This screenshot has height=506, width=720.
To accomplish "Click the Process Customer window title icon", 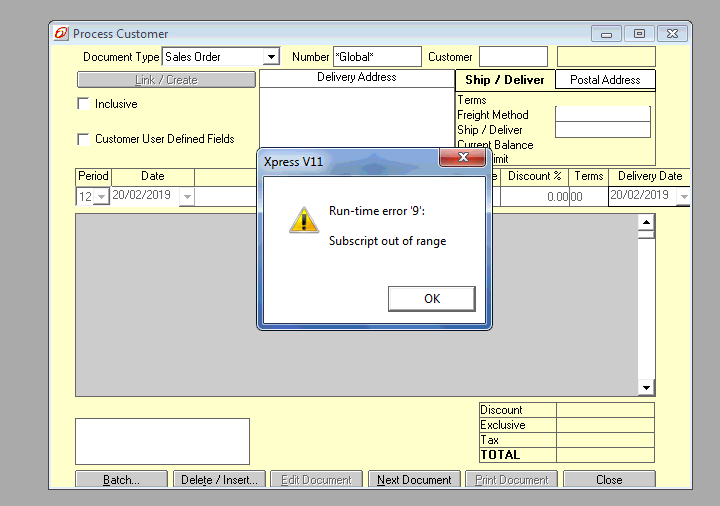I will pyautogui.click(x=61, y=33).
